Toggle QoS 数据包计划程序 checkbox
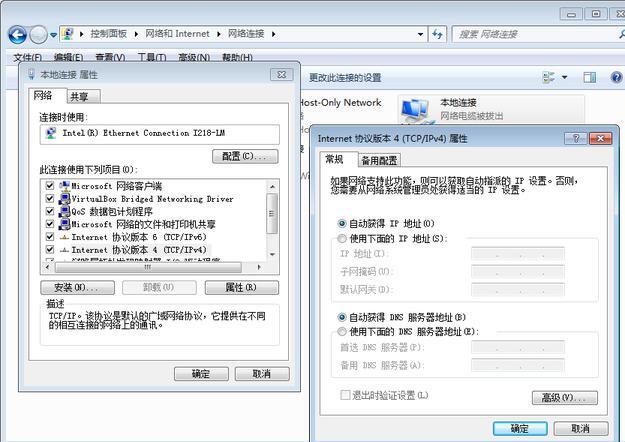This screenshot has height=442, width=625. click(x=49, y=211)
